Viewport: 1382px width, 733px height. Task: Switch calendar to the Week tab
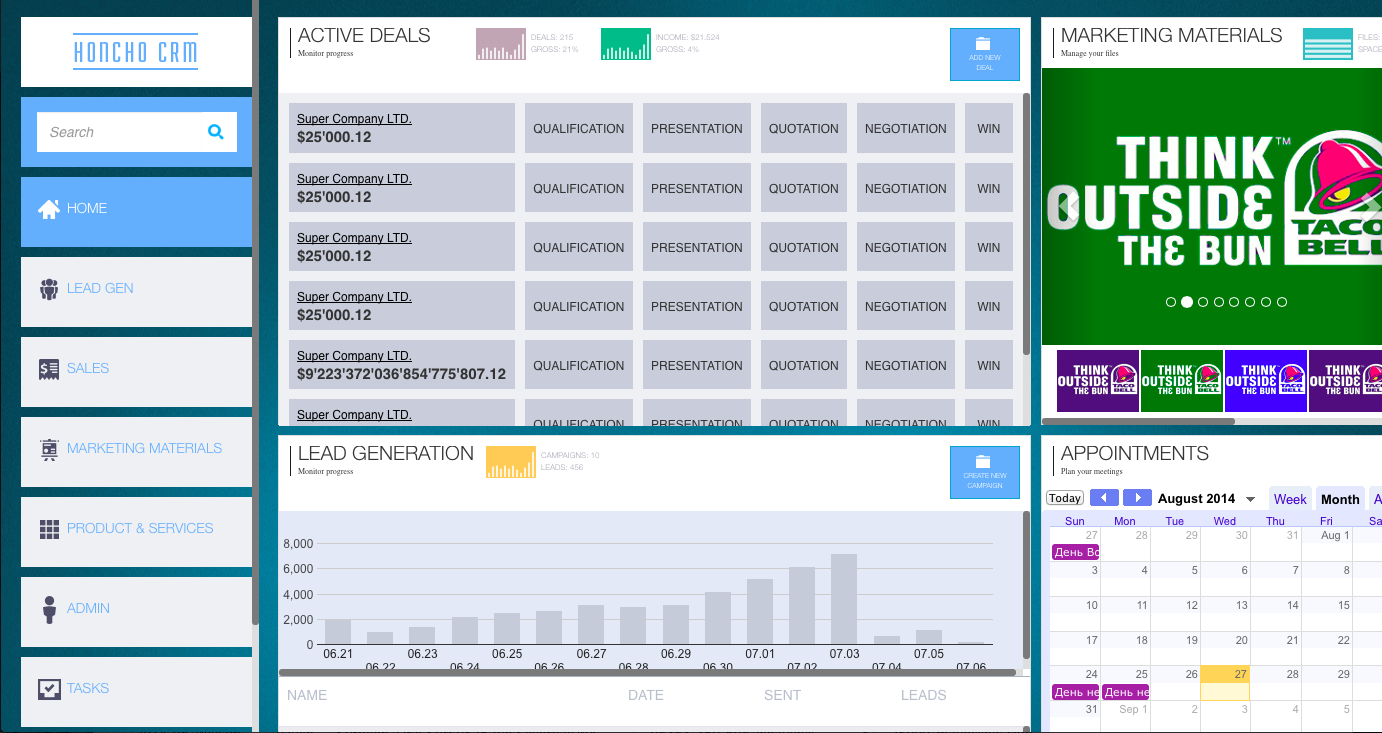tap(1290, 499)
